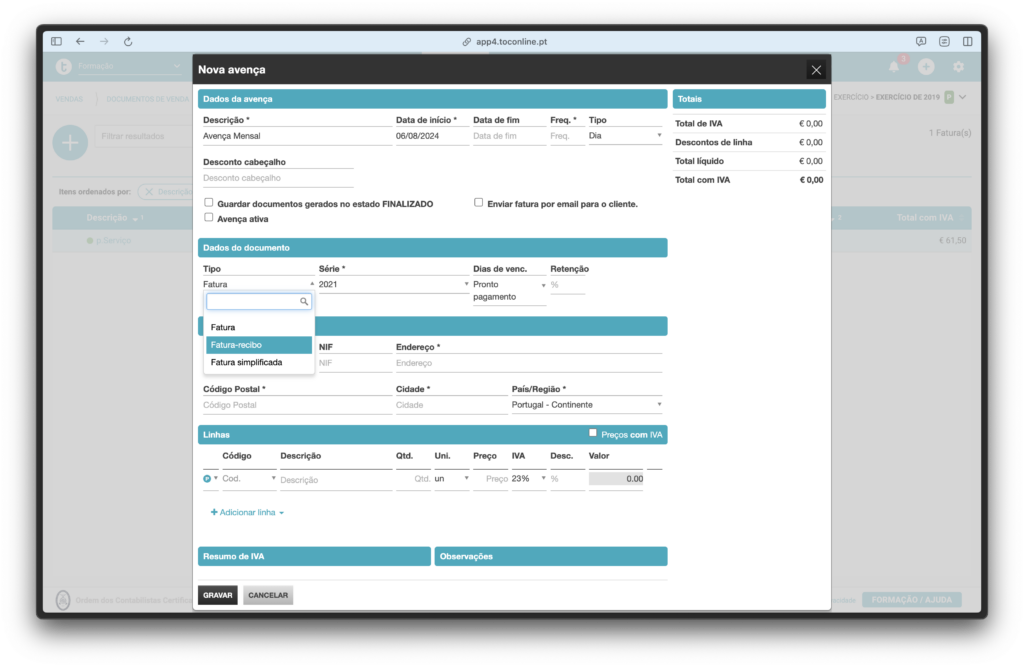Viewport: 1024px width, 667px height.
Task: Click the line options icon in Linhas row
Action: (x=207, y=479)
